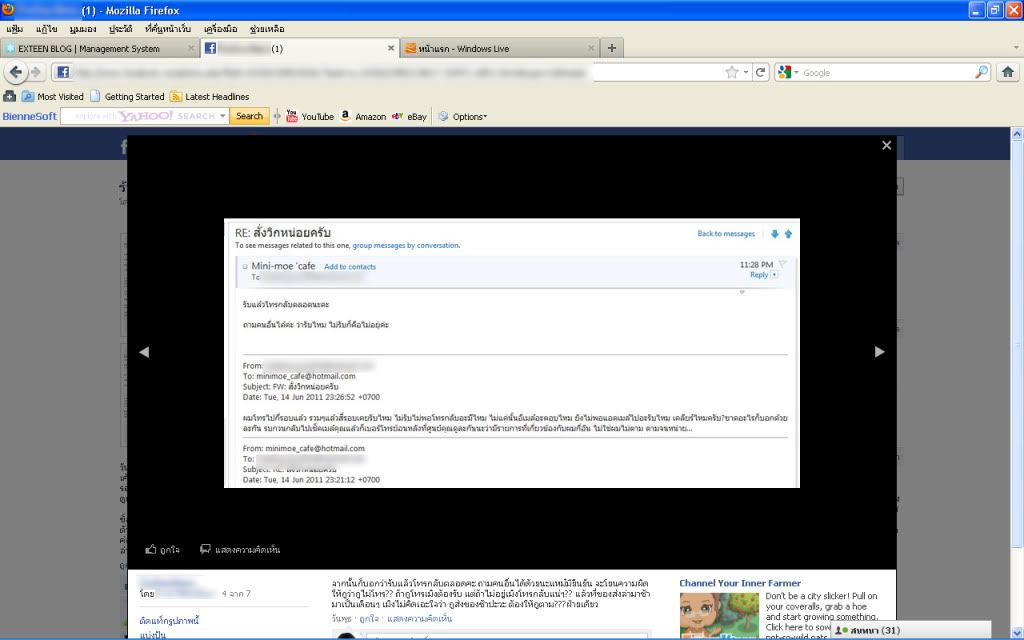Image resolution: width=1024 pixels, height=640 pixels.
Task: Click the page vertical scrollbar up arrow
Action: pos(1017,133)
